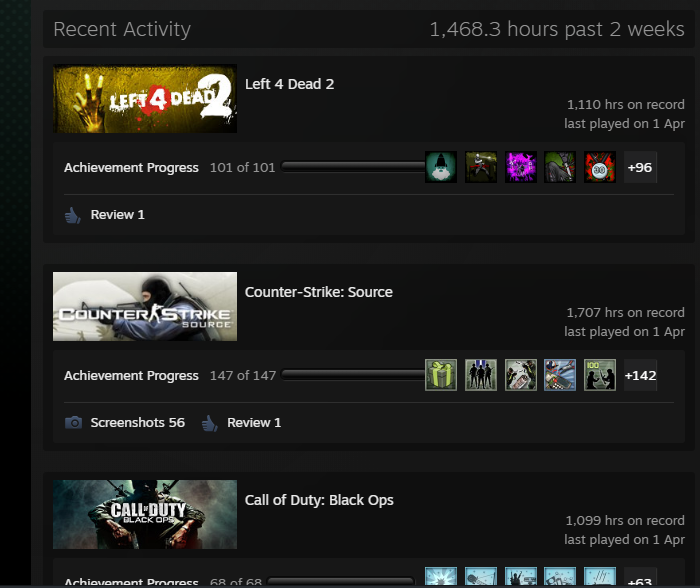The height and width of the screenshot is (588, 700).
Task: Click the 1,468.3 hours past 2 weeks text
Action: (x=557, y=29)
